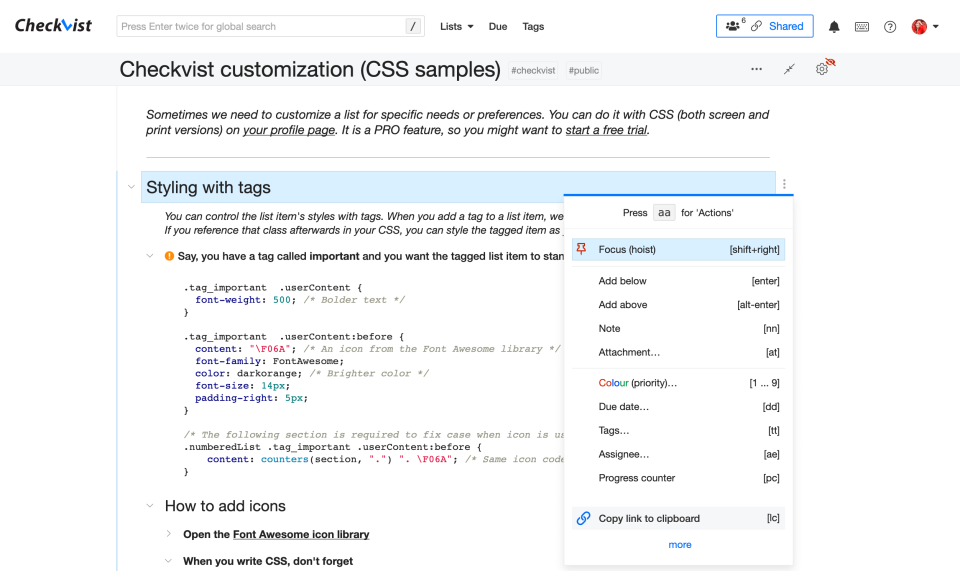The height and width of the screenshot is (571, 960).
Task: Open the user avatar account menu
Action: [x=924, y=27]
